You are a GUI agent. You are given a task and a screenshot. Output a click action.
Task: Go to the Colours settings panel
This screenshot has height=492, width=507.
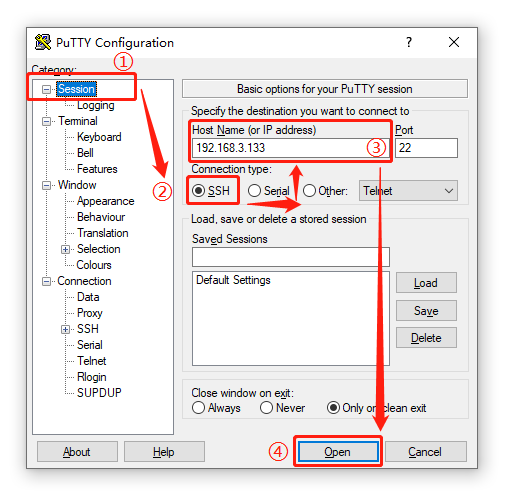[94, 265]
